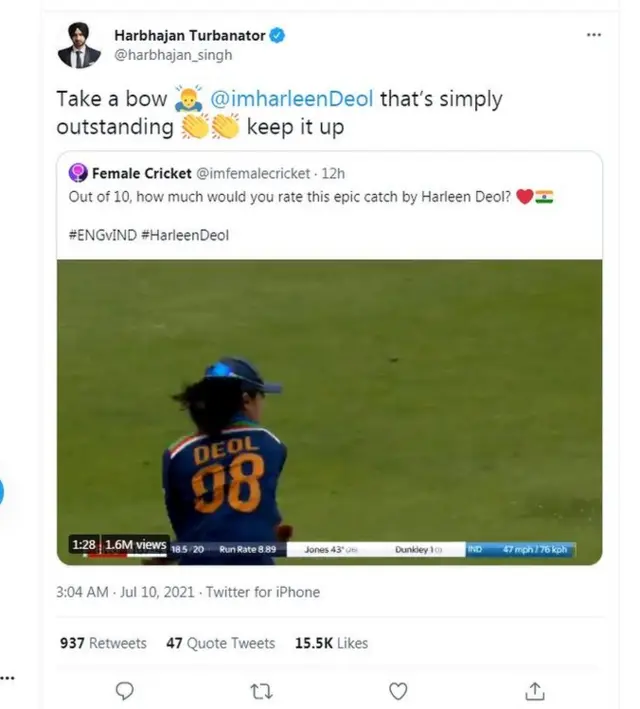
Task: Open the @imharleenDeol mention link
Action: tap(303, 99)
